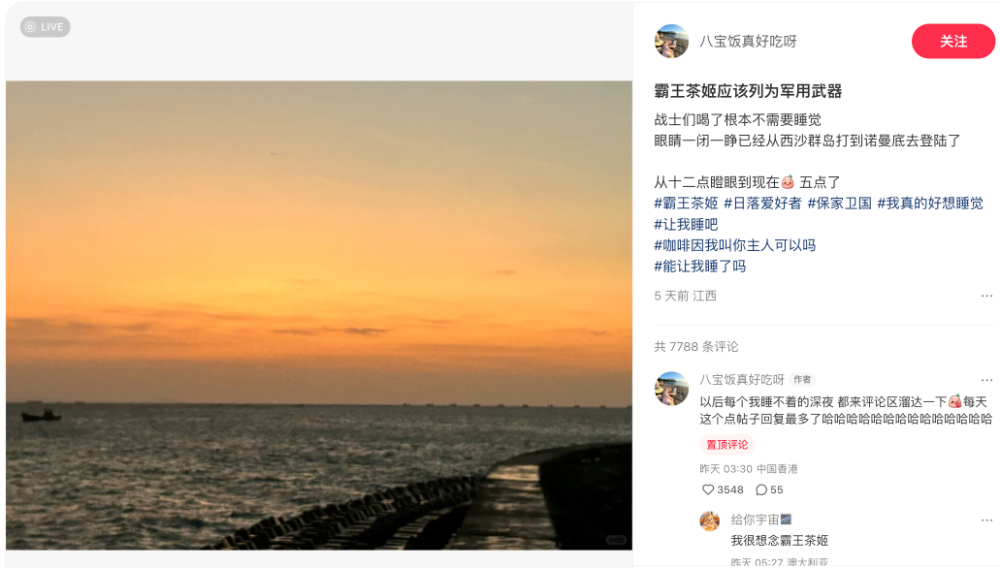Open hashtag #日落爱好者
Viewport: 1000px width, 568px height.
pos(762,203)
